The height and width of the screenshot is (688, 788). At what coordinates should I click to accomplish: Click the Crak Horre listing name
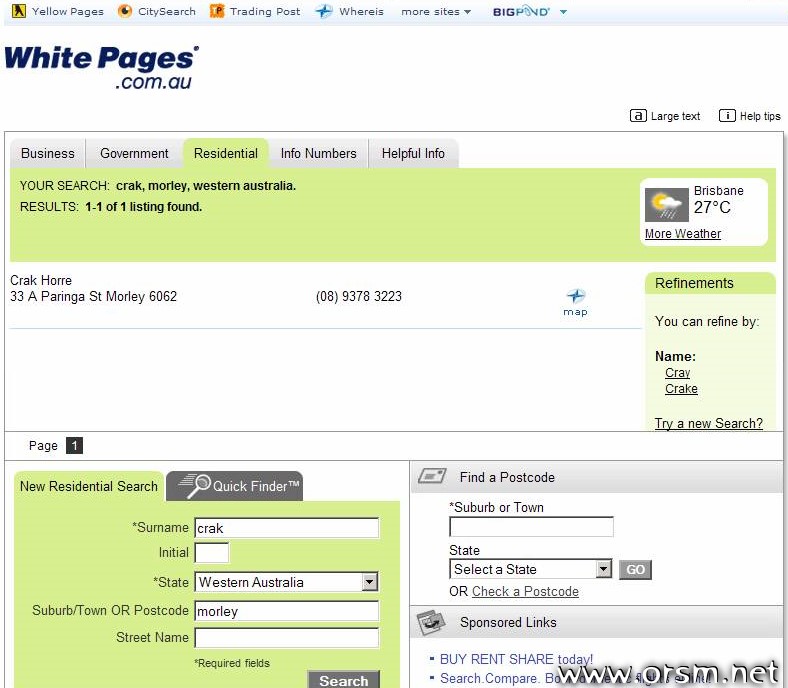pos(41,280)
